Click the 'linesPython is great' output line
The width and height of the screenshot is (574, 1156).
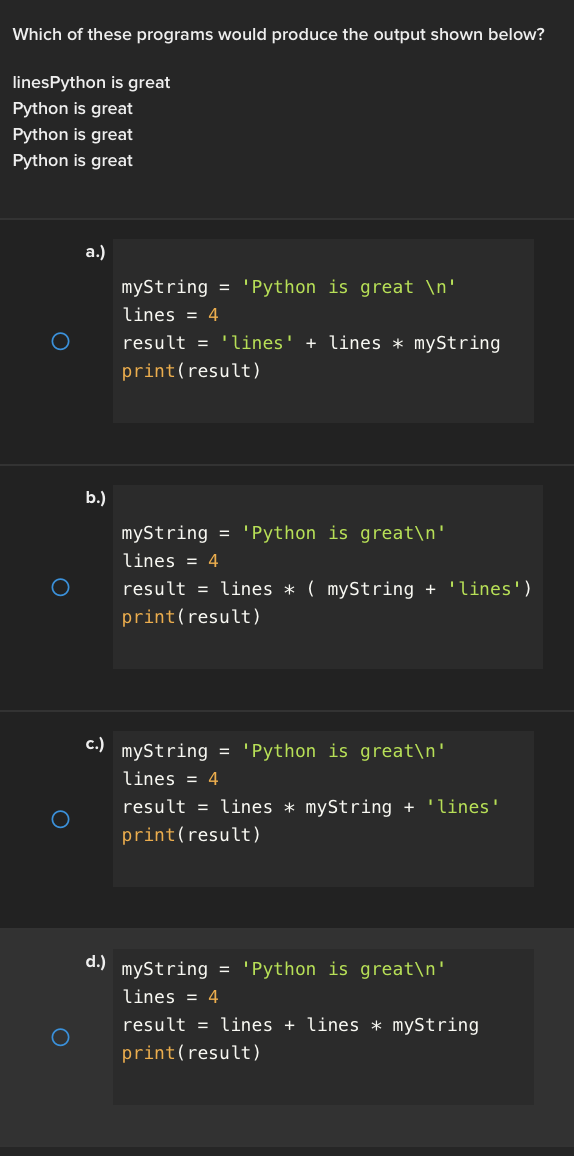[91, 83]
